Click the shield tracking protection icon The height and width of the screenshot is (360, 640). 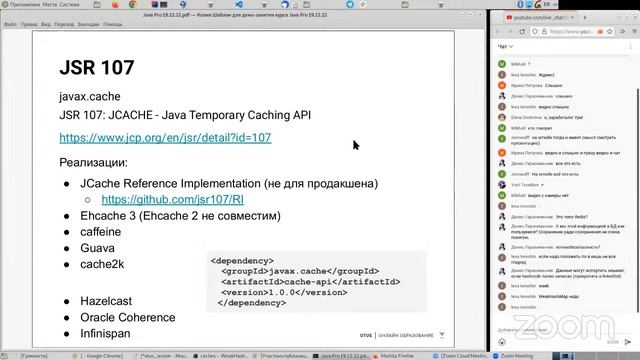coord(535,31)
